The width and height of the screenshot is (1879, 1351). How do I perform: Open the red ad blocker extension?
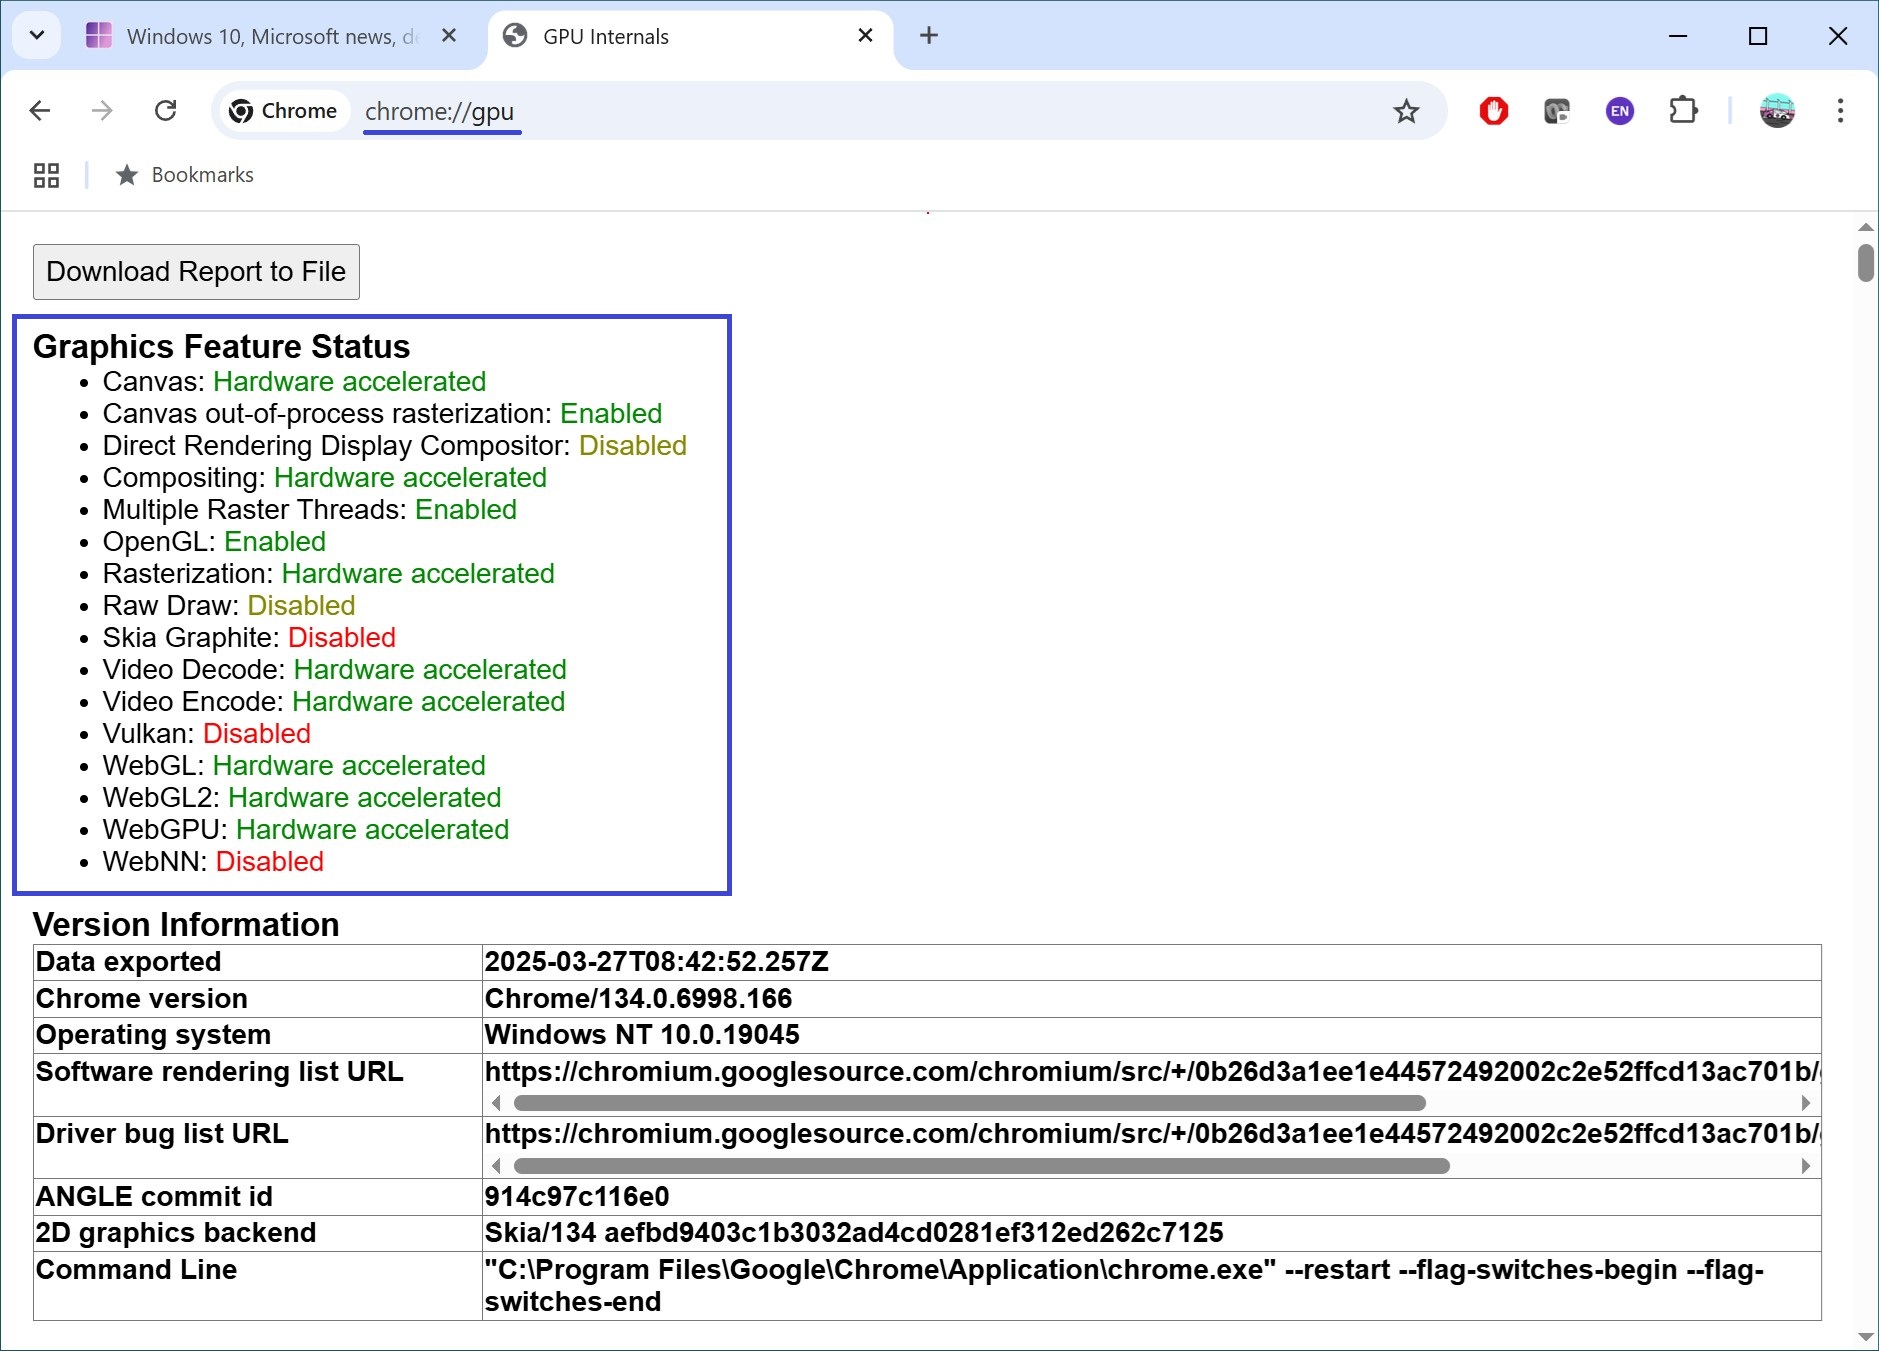click(x=1494, y=111)
